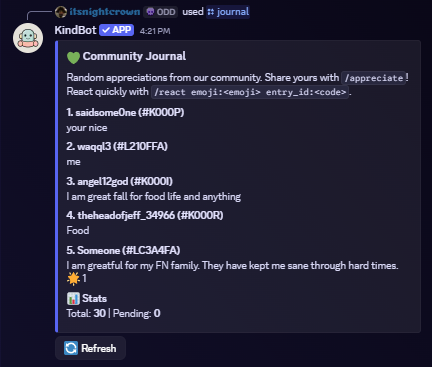Open KindBot's robot avatar
This screenshot has height=367, width=432.
coord(28,38)
